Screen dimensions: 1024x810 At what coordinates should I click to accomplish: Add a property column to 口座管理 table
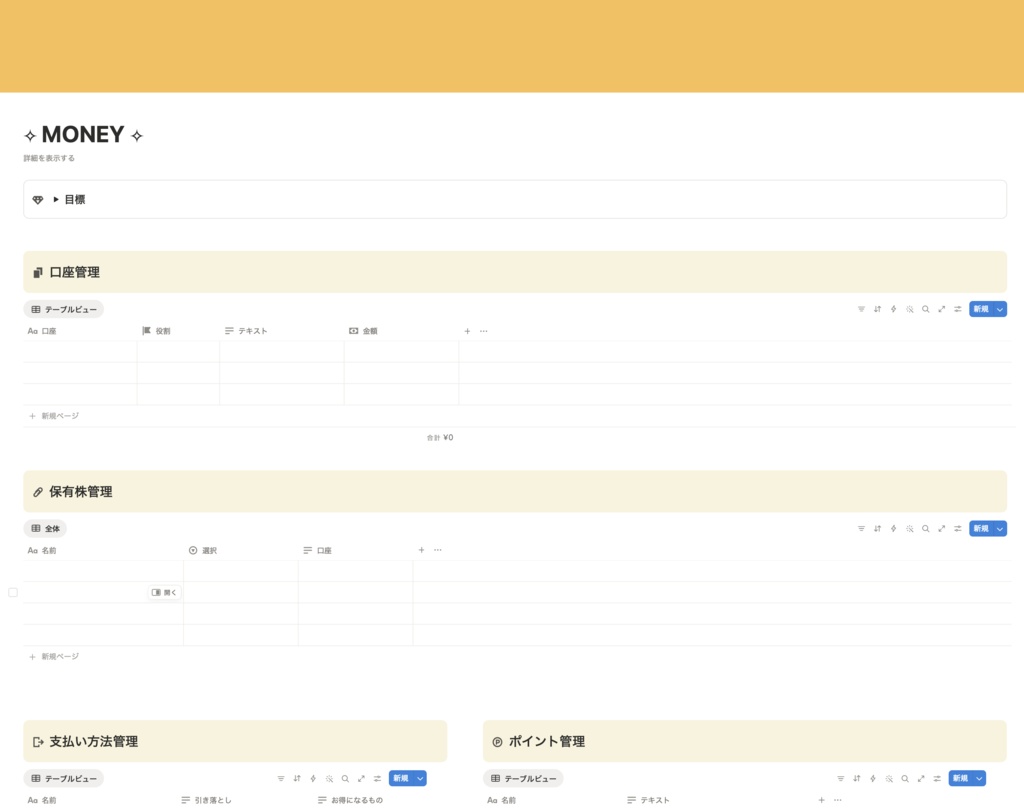click(467, 331)
